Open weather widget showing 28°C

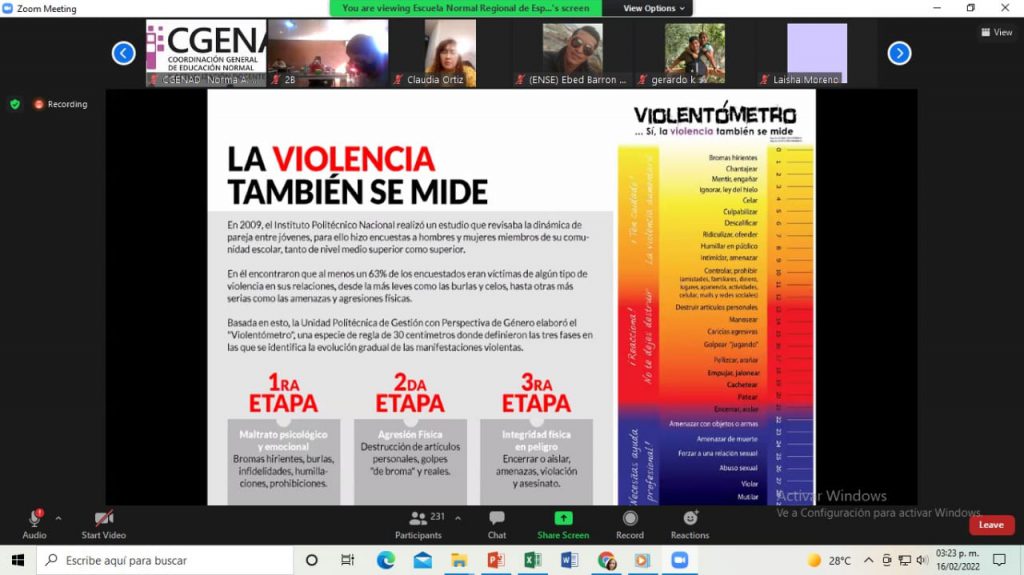click(829, 560)
